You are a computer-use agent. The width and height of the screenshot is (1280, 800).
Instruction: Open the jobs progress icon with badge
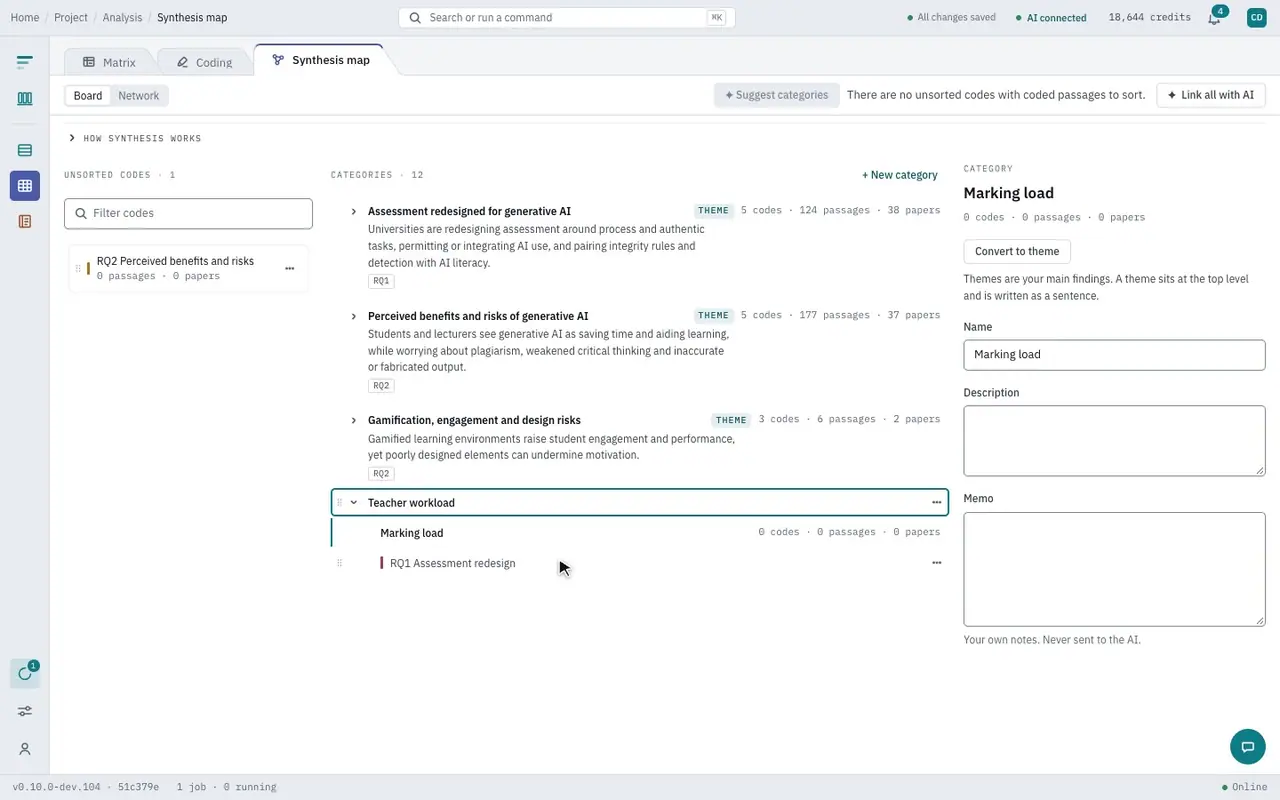point(25,673)
